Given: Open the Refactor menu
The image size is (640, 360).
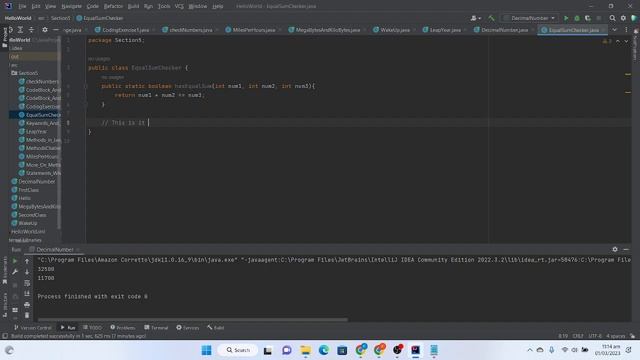Looking at the screenshot, I should point(113,6).
